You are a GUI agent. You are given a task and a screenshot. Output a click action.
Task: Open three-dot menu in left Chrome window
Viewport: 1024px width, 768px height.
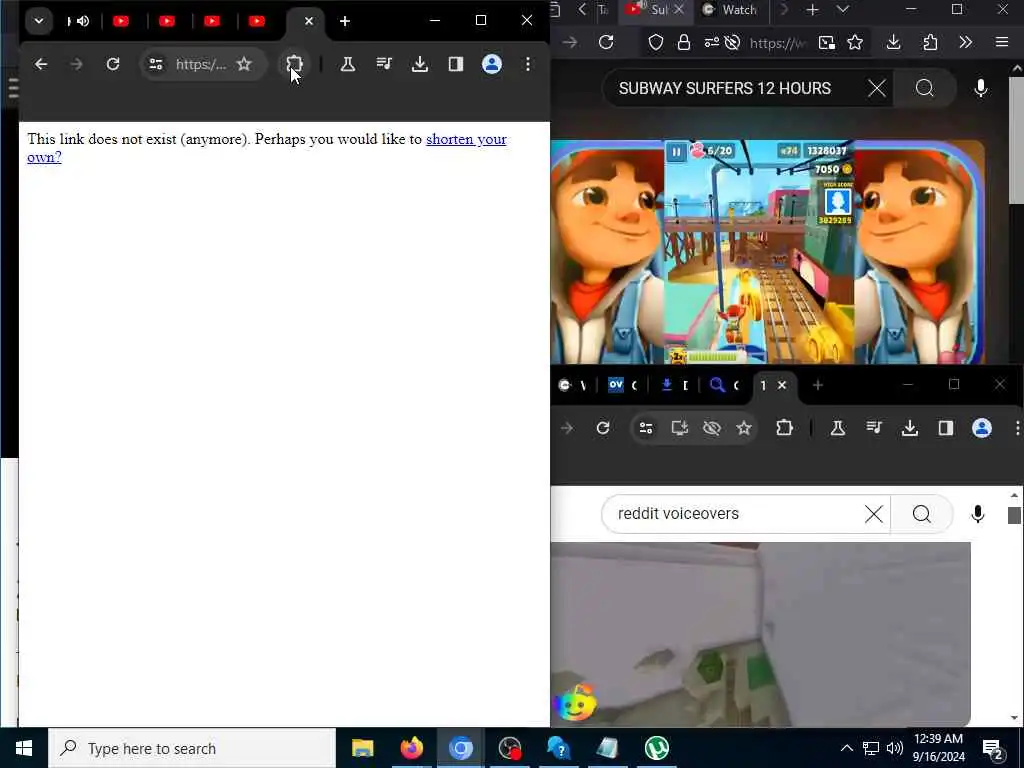tap(528, 64)
